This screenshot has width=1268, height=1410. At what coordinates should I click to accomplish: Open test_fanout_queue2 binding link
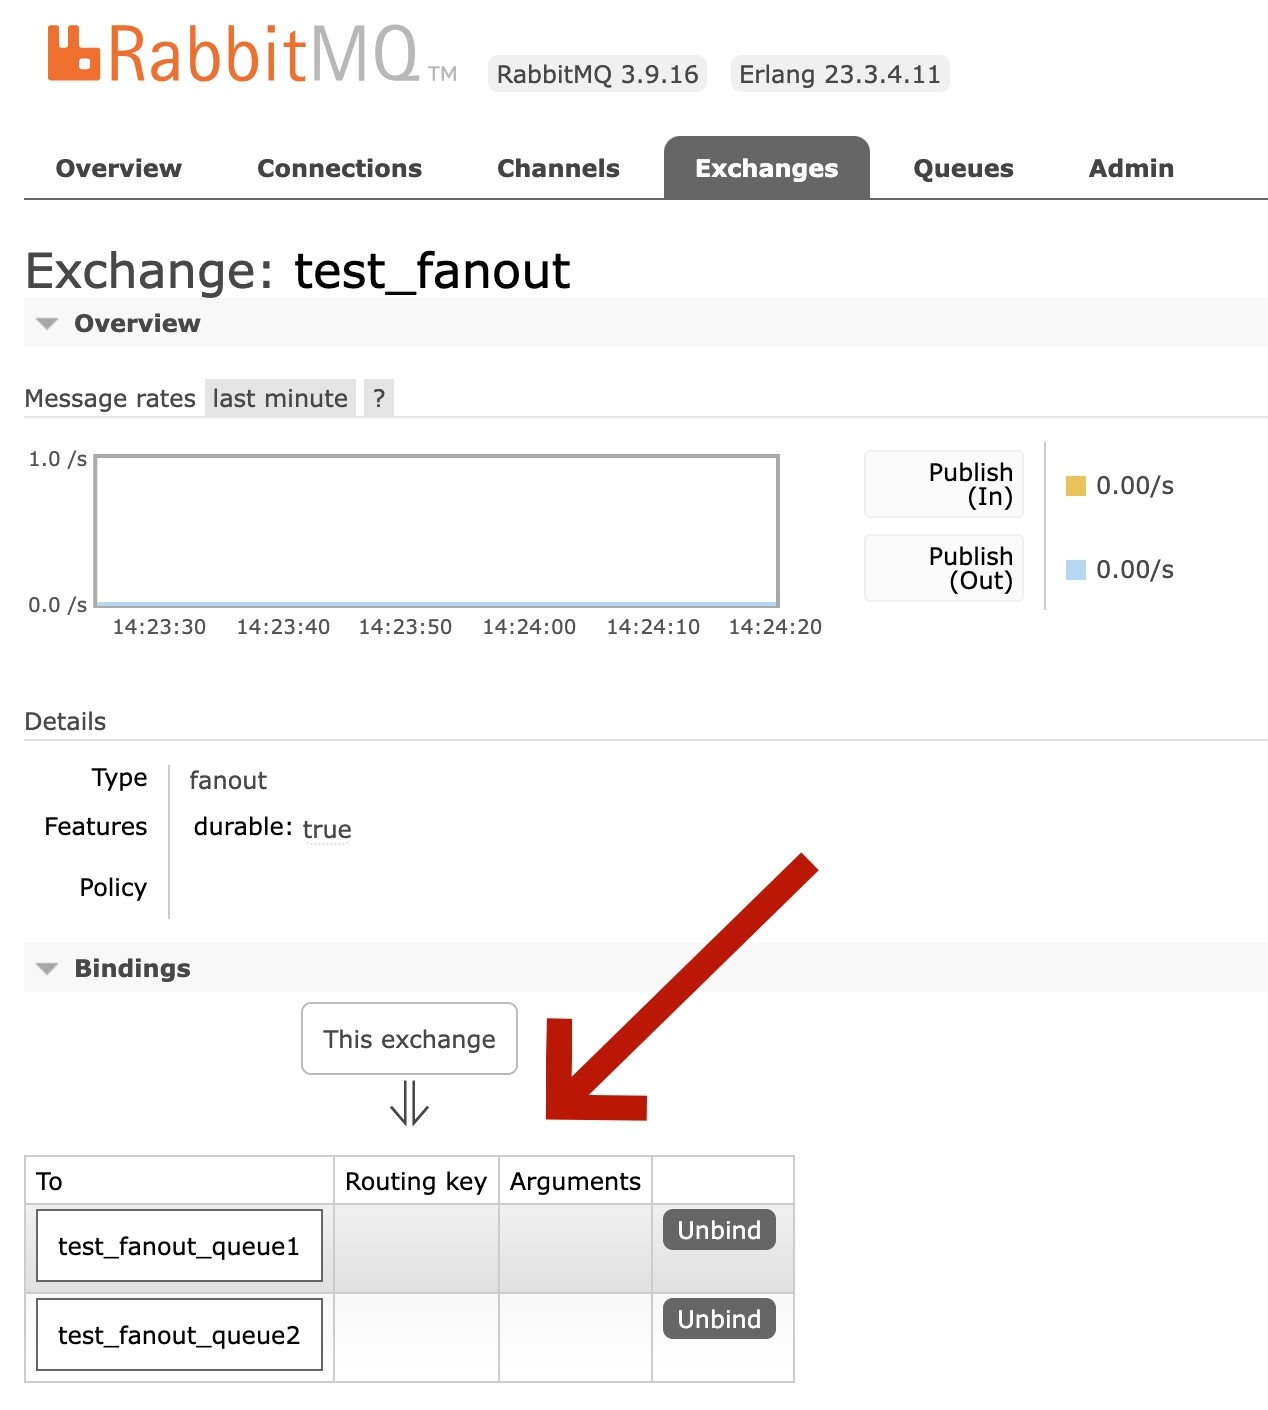point(179,1335)
